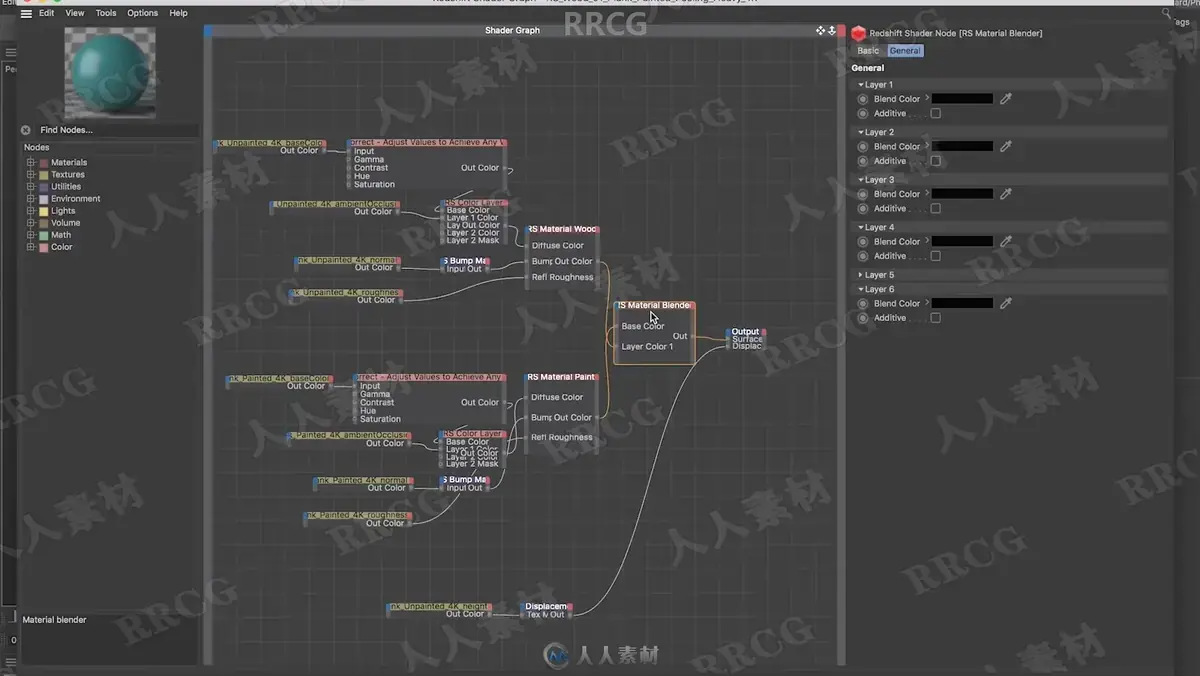
Task: Pick Layer 3 blend color with eyedropper
Action: pos(1006,194)
